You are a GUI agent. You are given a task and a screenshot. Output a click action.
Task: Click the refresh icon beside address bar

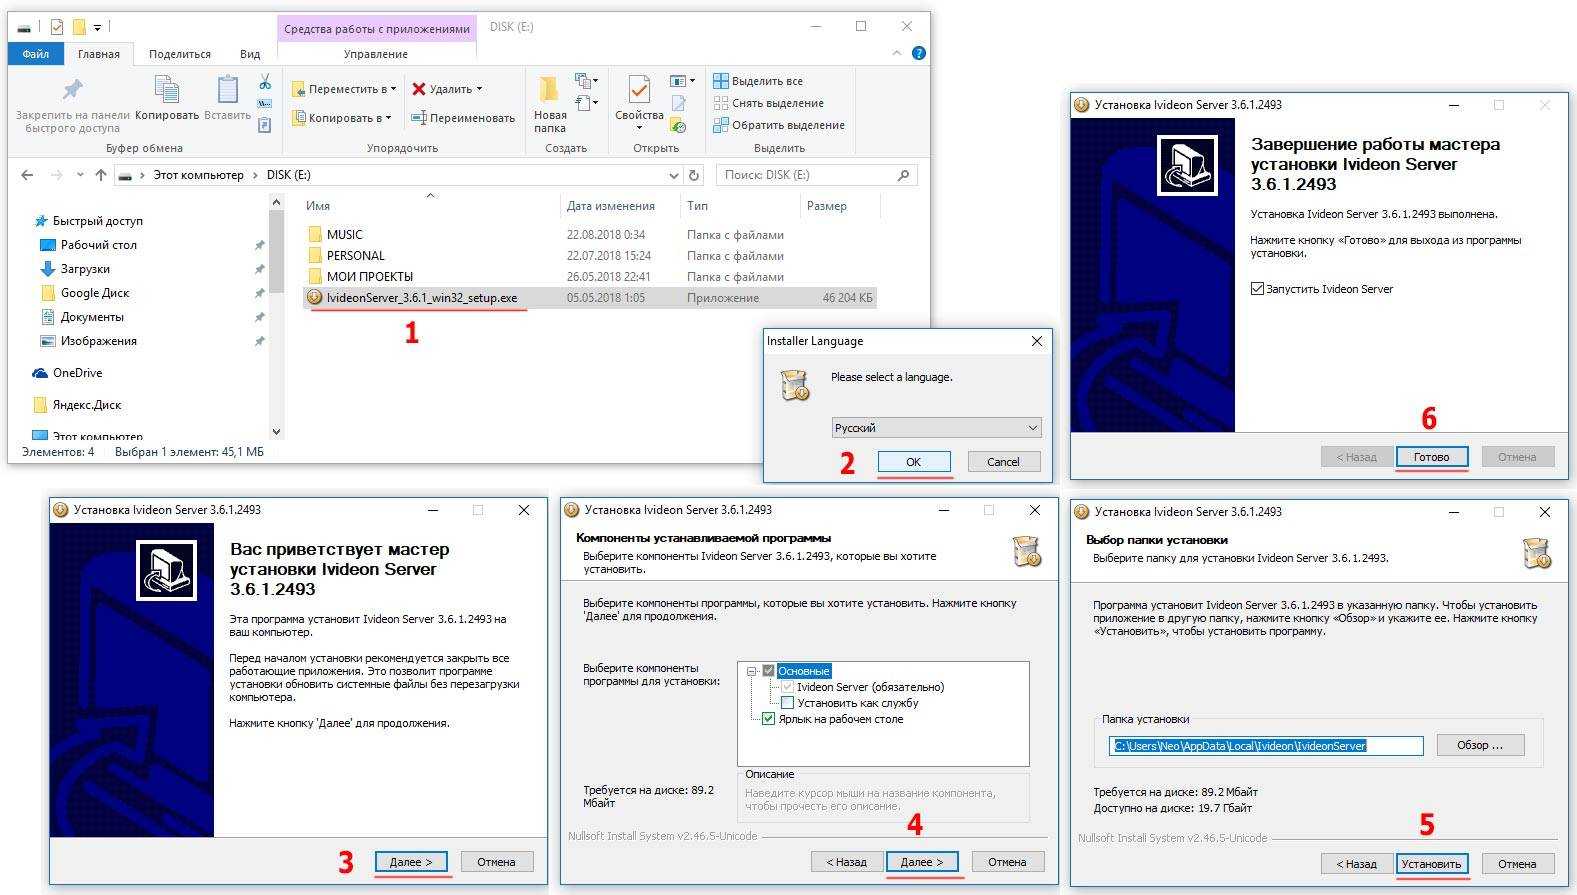(x=694, y=175)
